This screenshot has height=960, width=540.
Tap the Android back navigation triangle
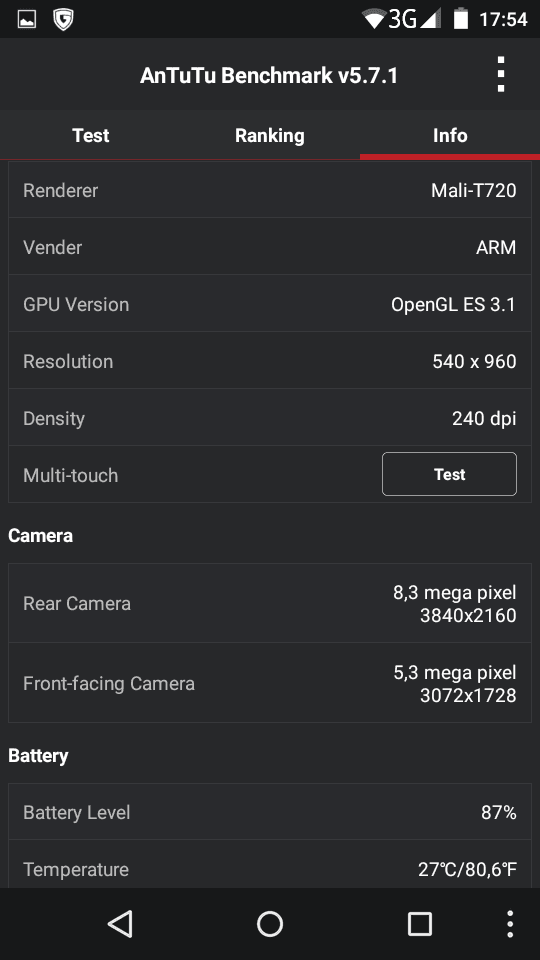(x=121, y=923)
